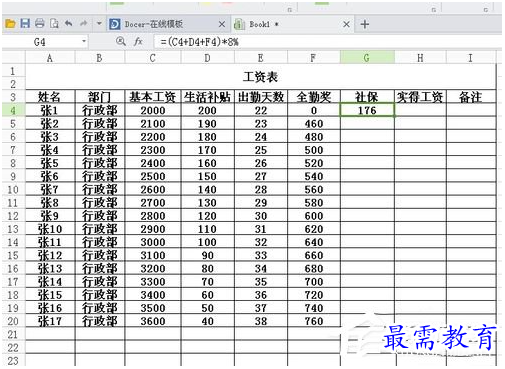The width and height of the screenshot is (505, 369).
Task: Click attendance days cell 38
Action: (261, 321)
